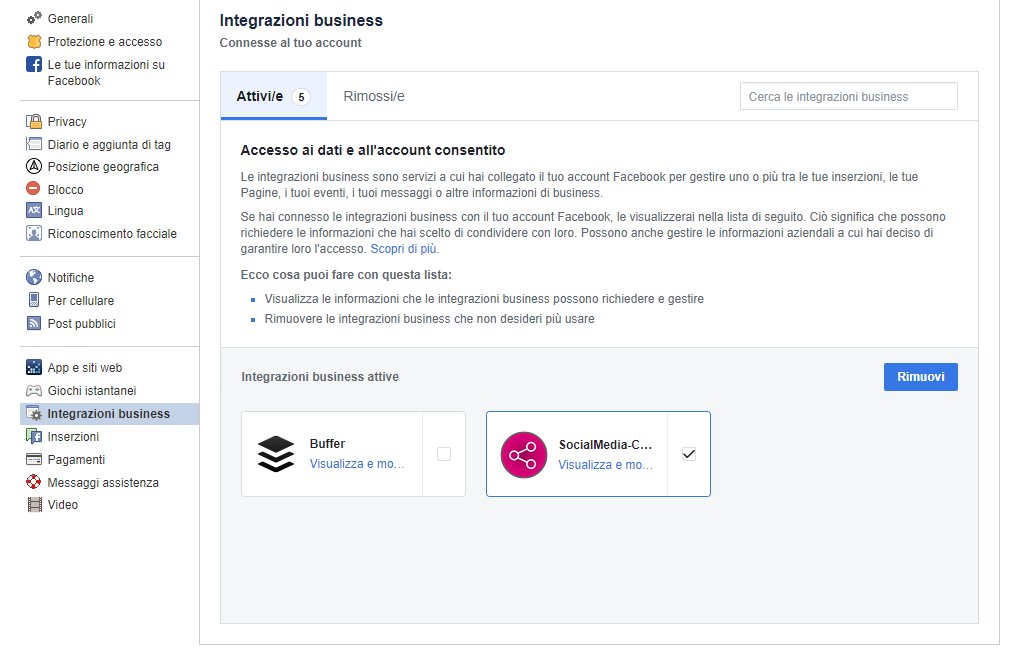This screenshot has width=1025, height=653.
Task: Click the Notifiche globe icon
Action: coord(36,277)
